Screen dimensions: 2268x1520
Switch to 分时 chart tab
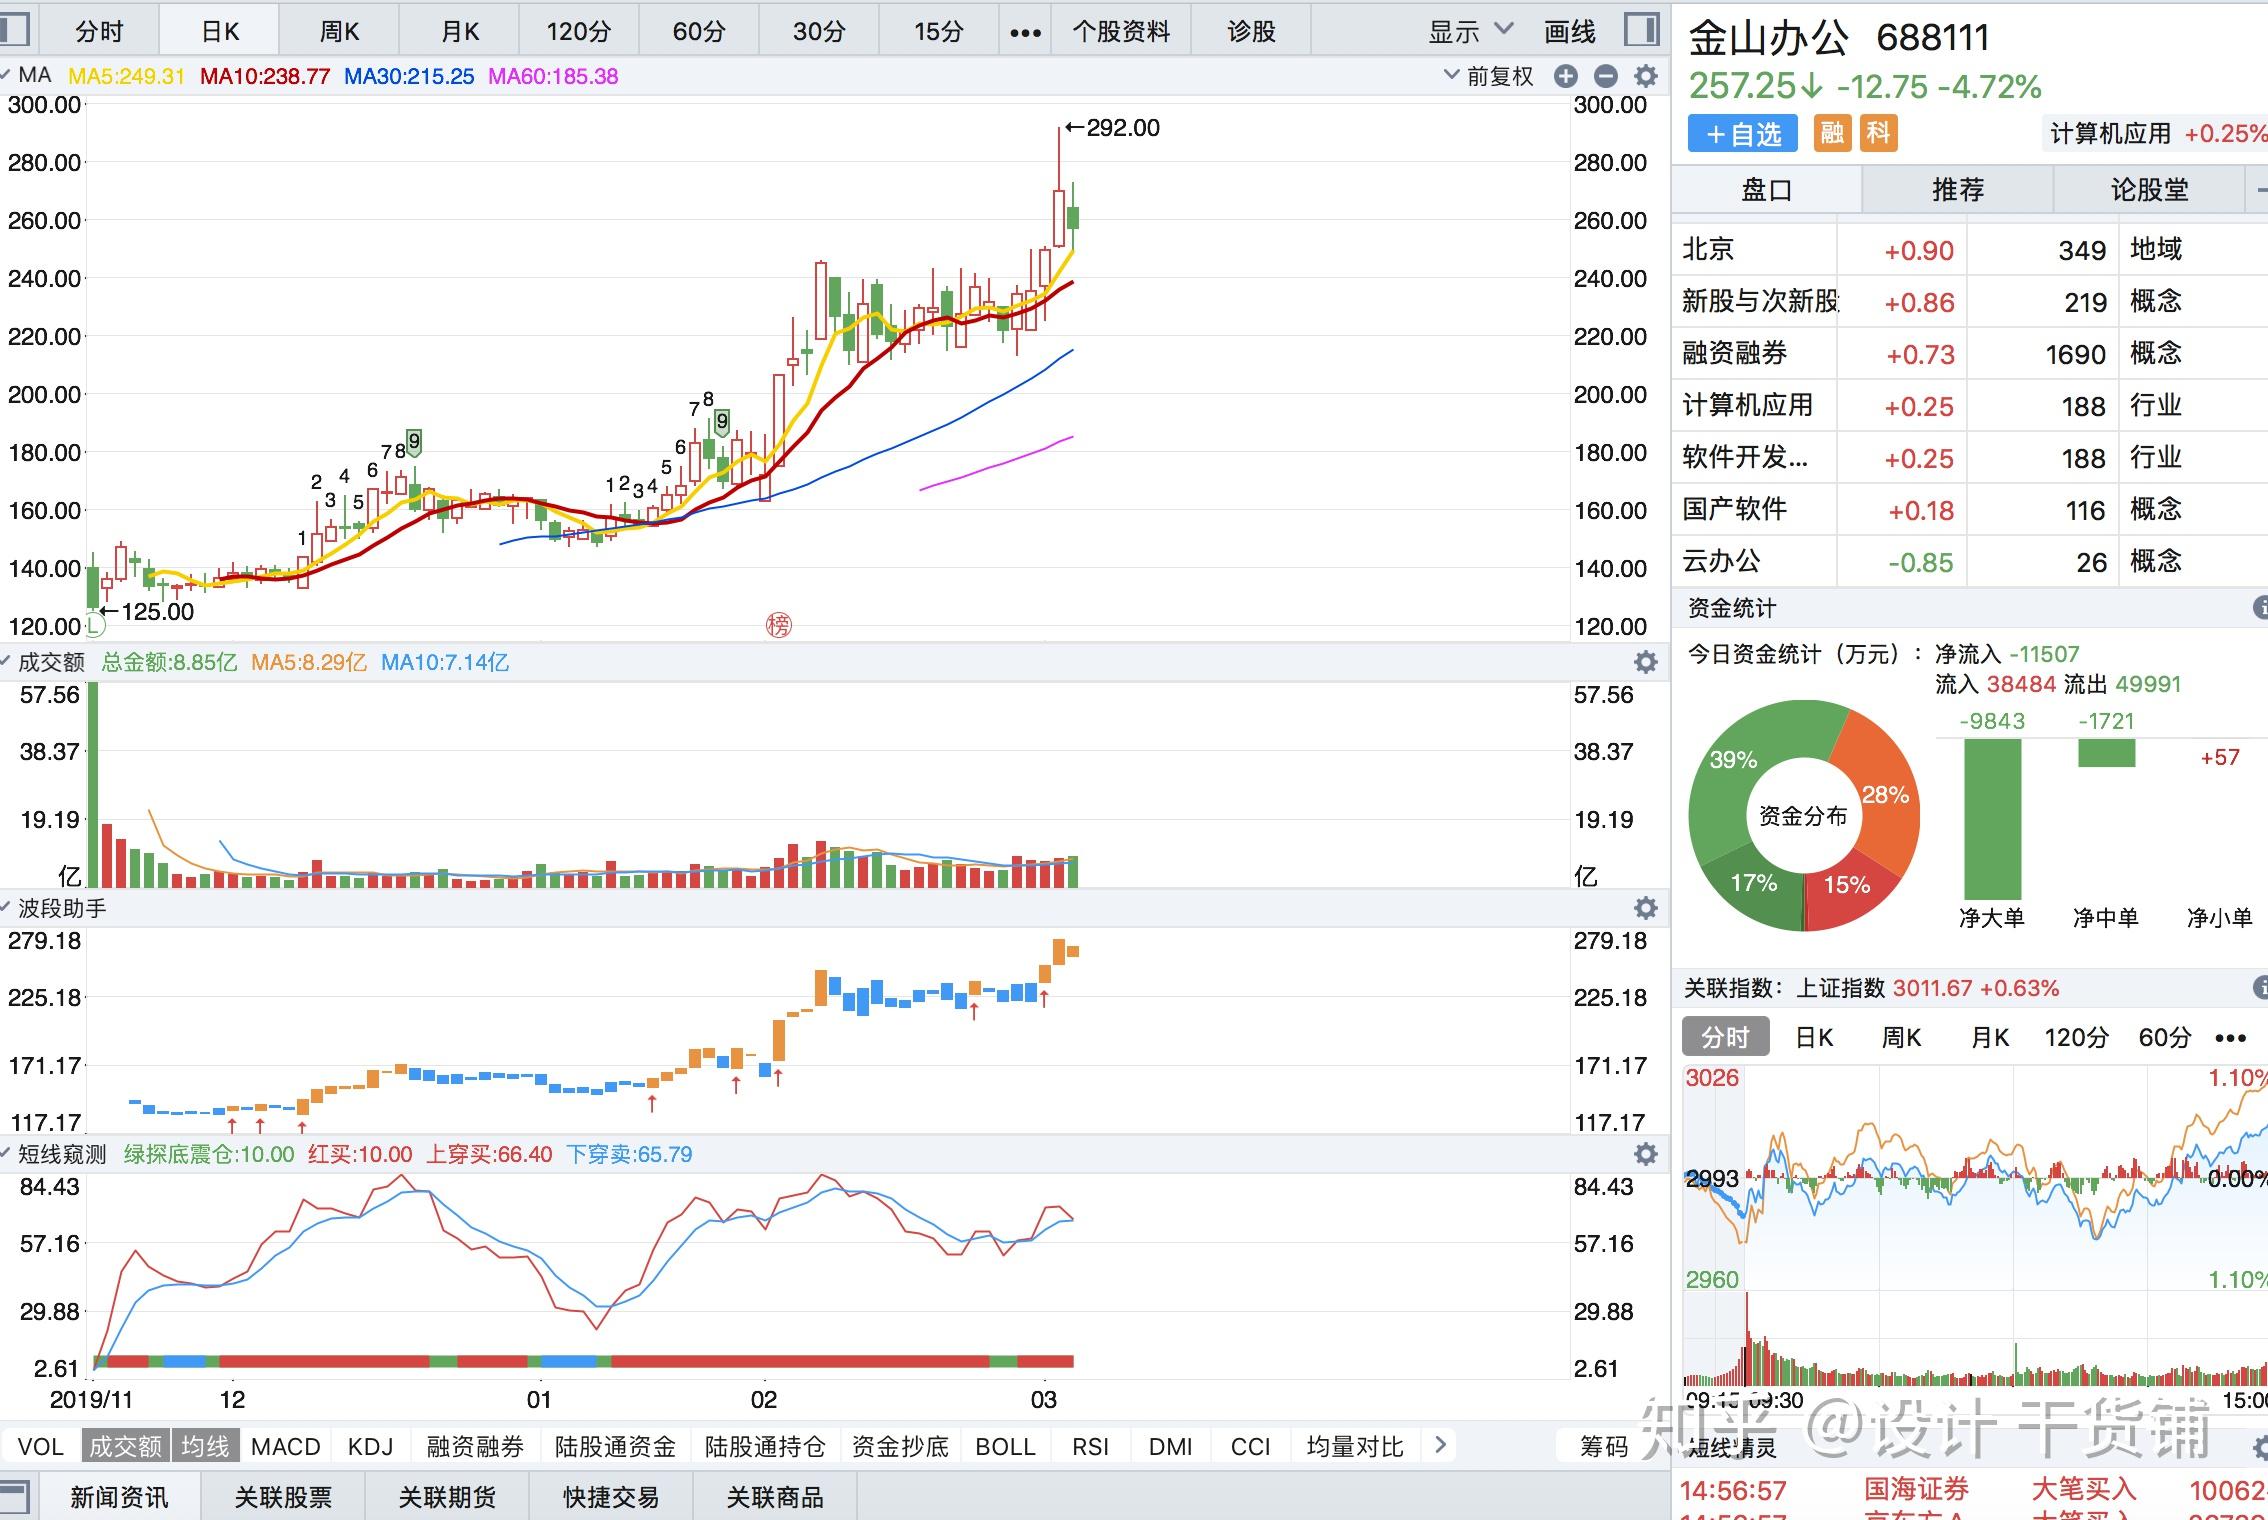click(x=99, y=32)
